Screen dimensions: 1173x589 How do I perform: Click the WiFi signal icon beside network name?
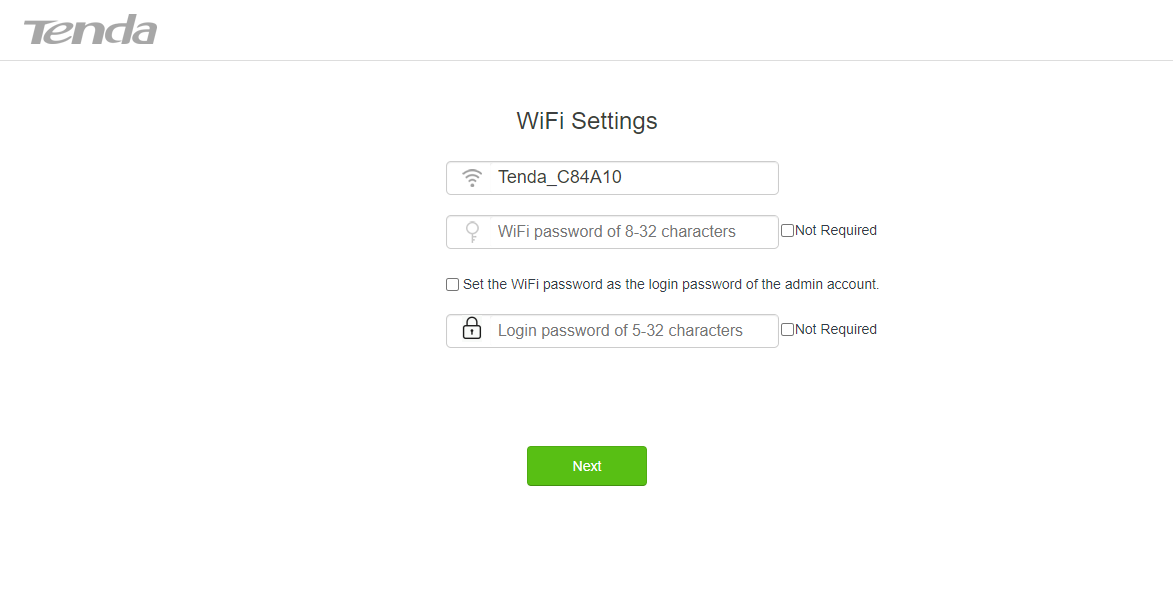coord(471,178)
